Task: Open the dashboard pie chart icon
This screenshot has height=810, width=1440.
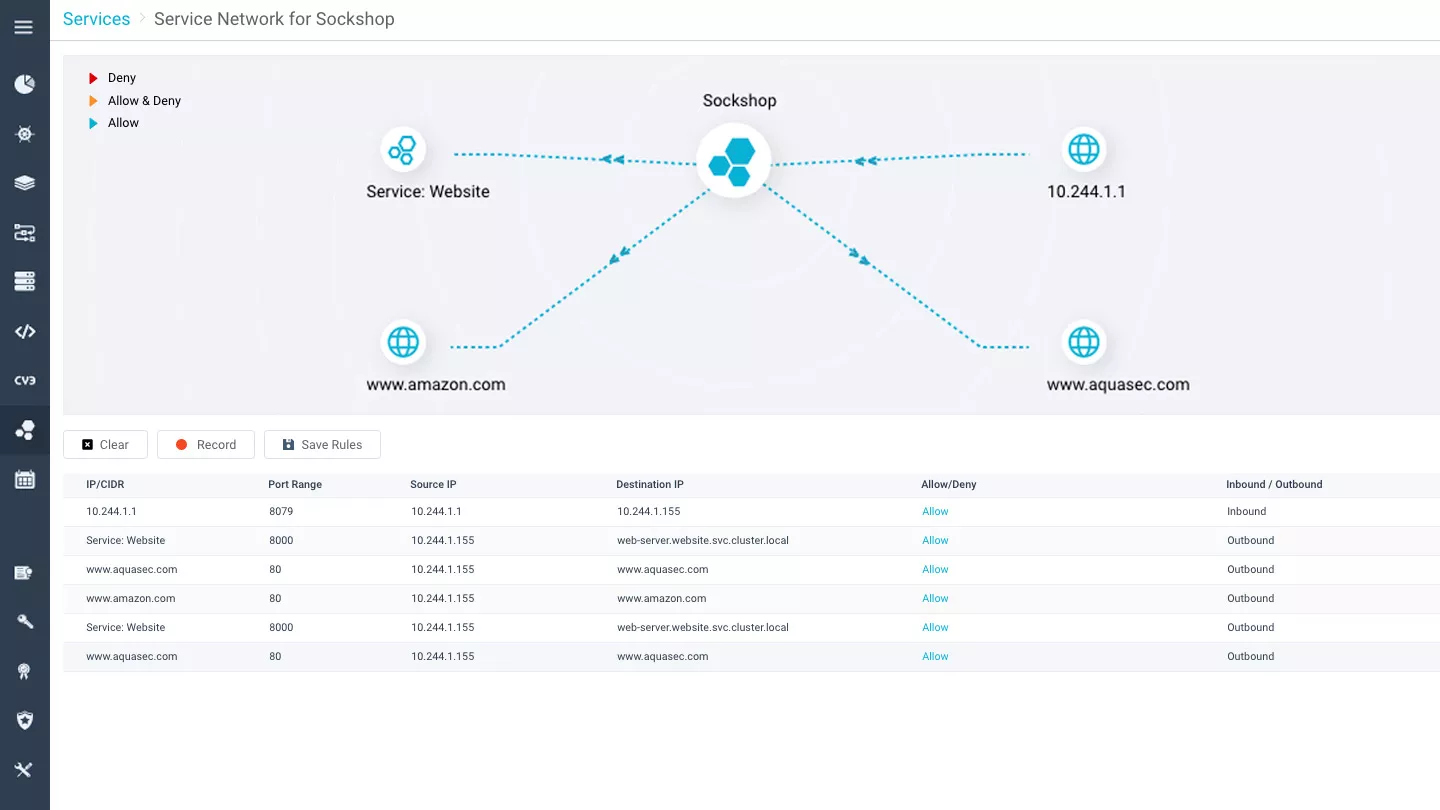Action: [x=24, y=84]
